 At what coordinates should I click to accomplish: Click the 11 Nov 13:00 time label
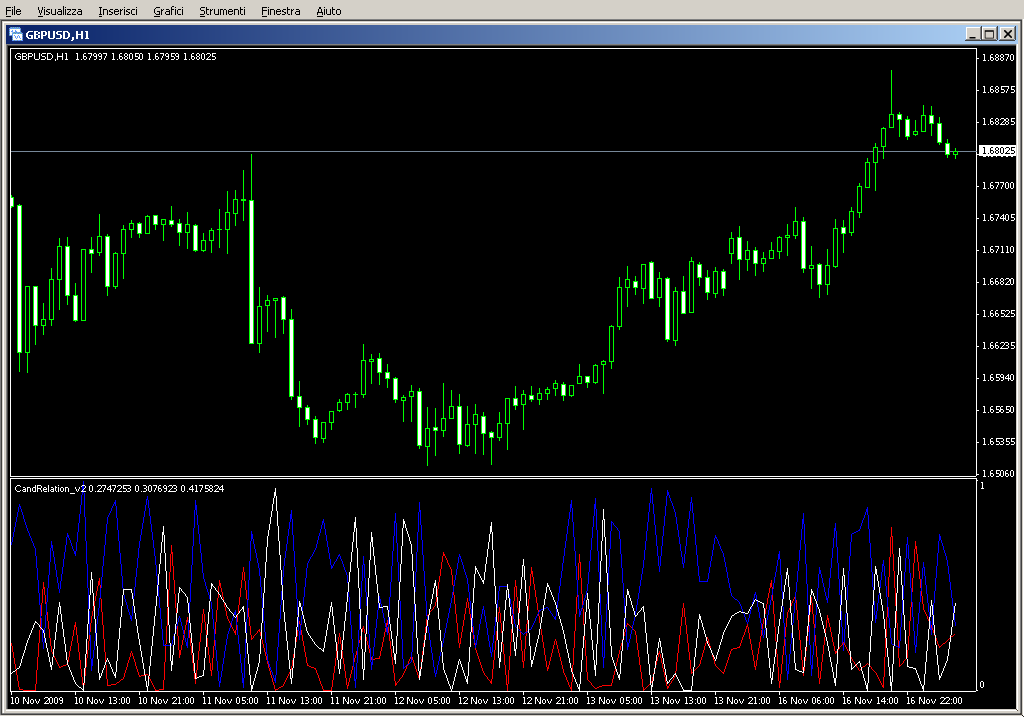(294, 701)
